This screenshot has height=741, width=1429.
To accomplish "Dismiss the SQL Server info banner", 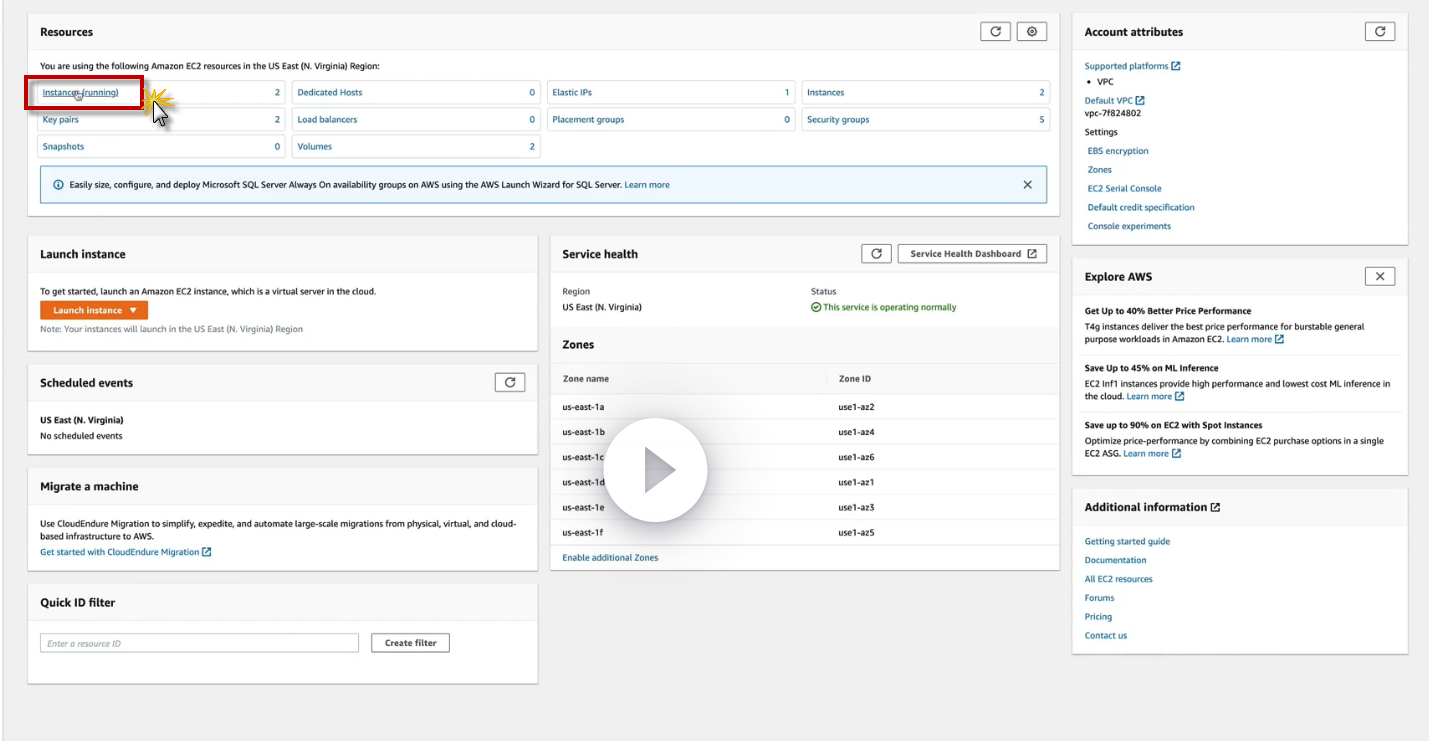I will point(1027,185).
